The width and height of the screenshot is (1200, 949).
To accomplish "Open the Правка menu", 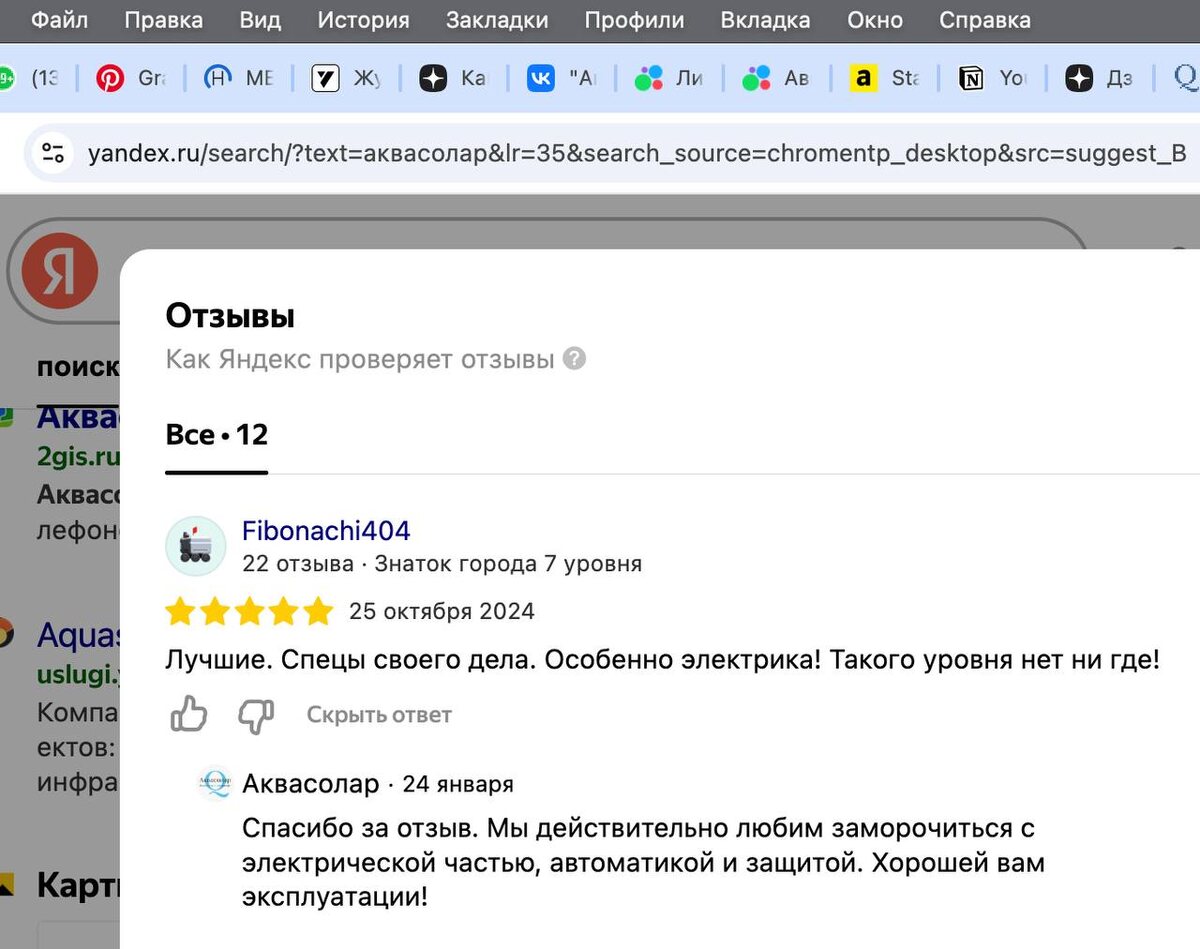I will (164, 20).
